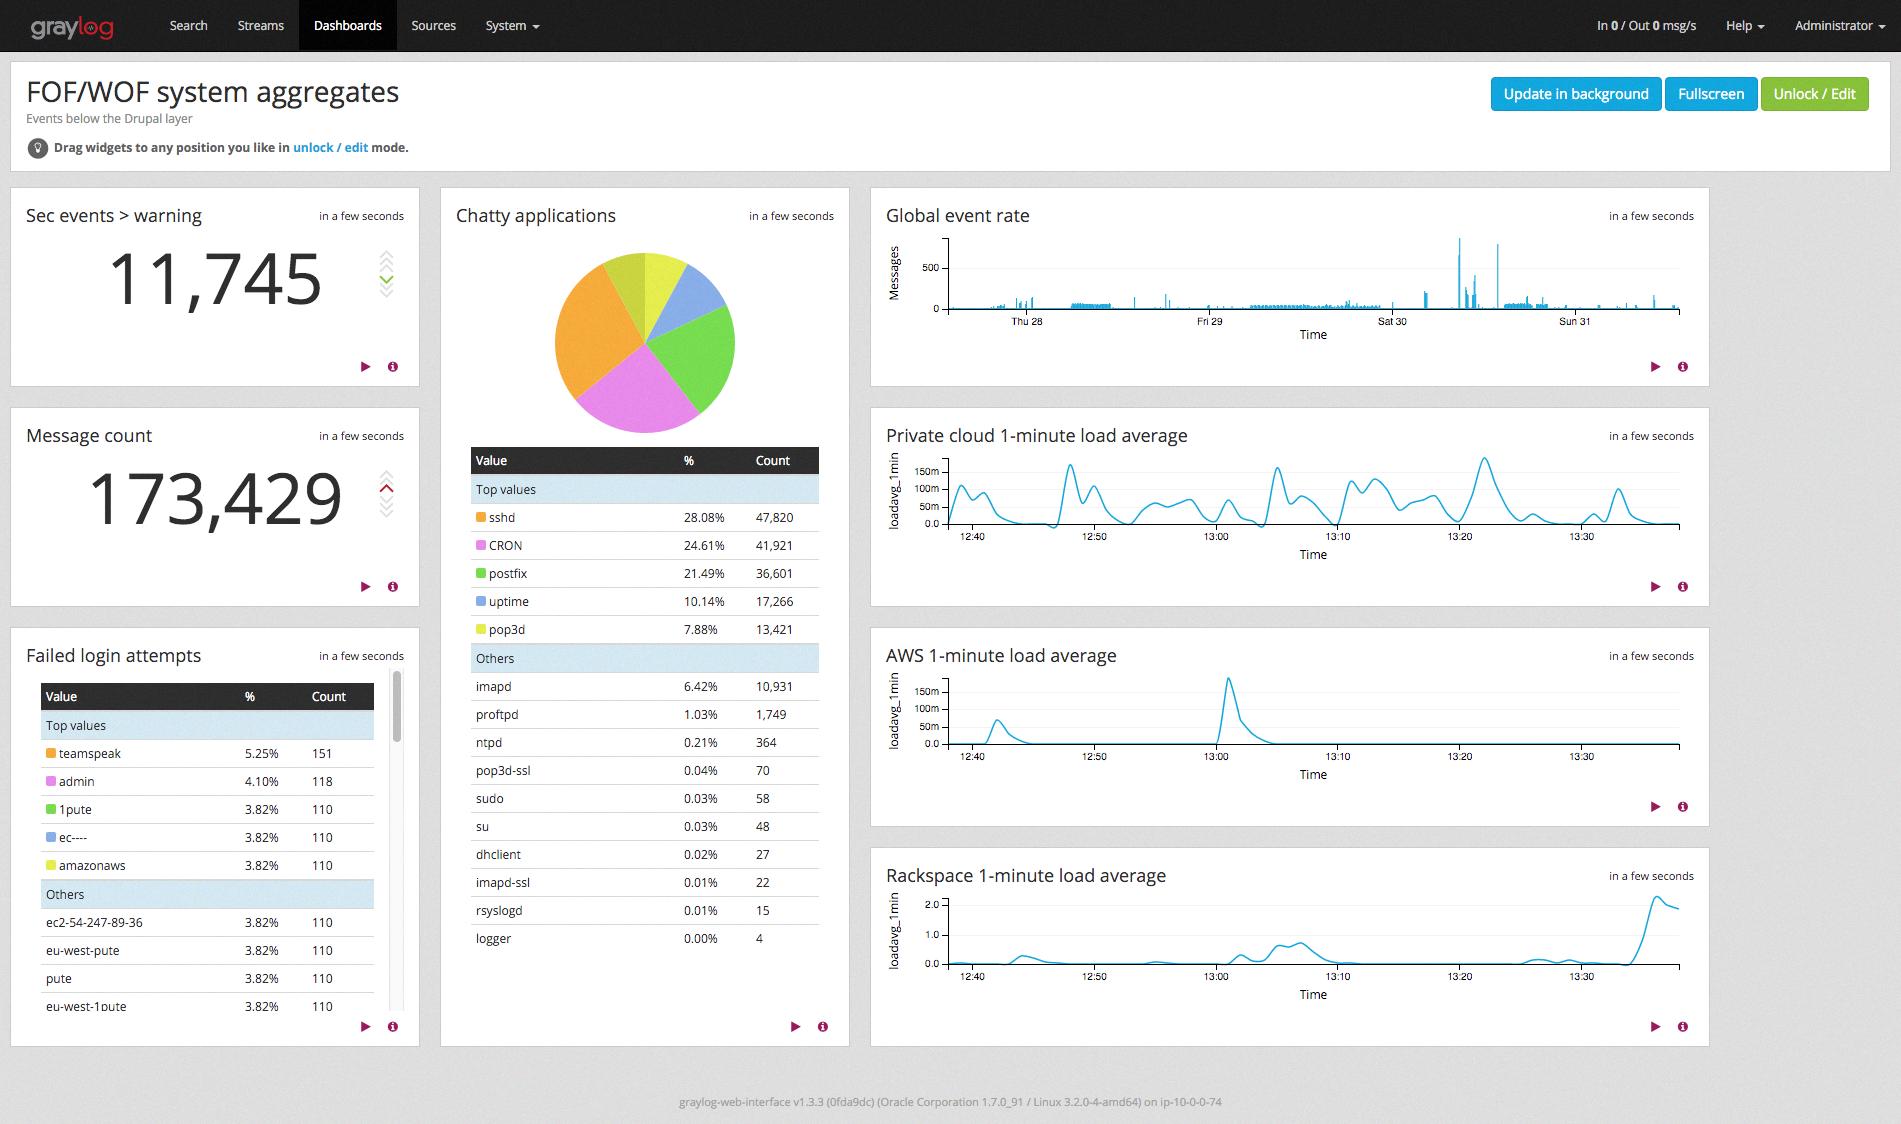Click the imapd row
This screenshot has width=1901, height=1124.
coord(644,687)
